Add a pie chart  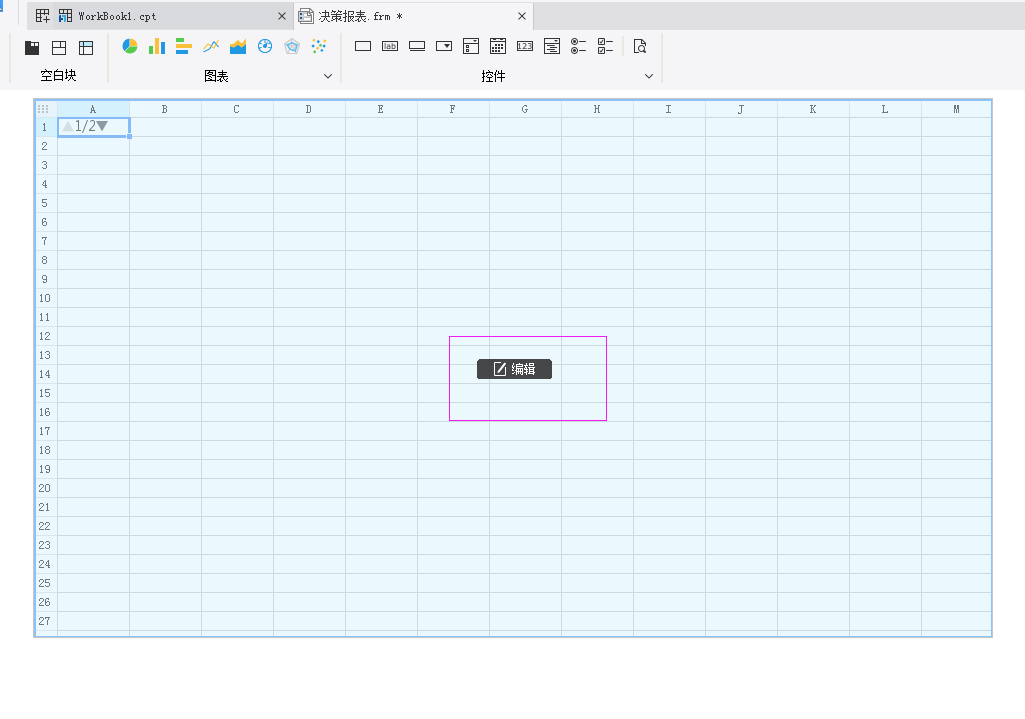pos(129,46)
